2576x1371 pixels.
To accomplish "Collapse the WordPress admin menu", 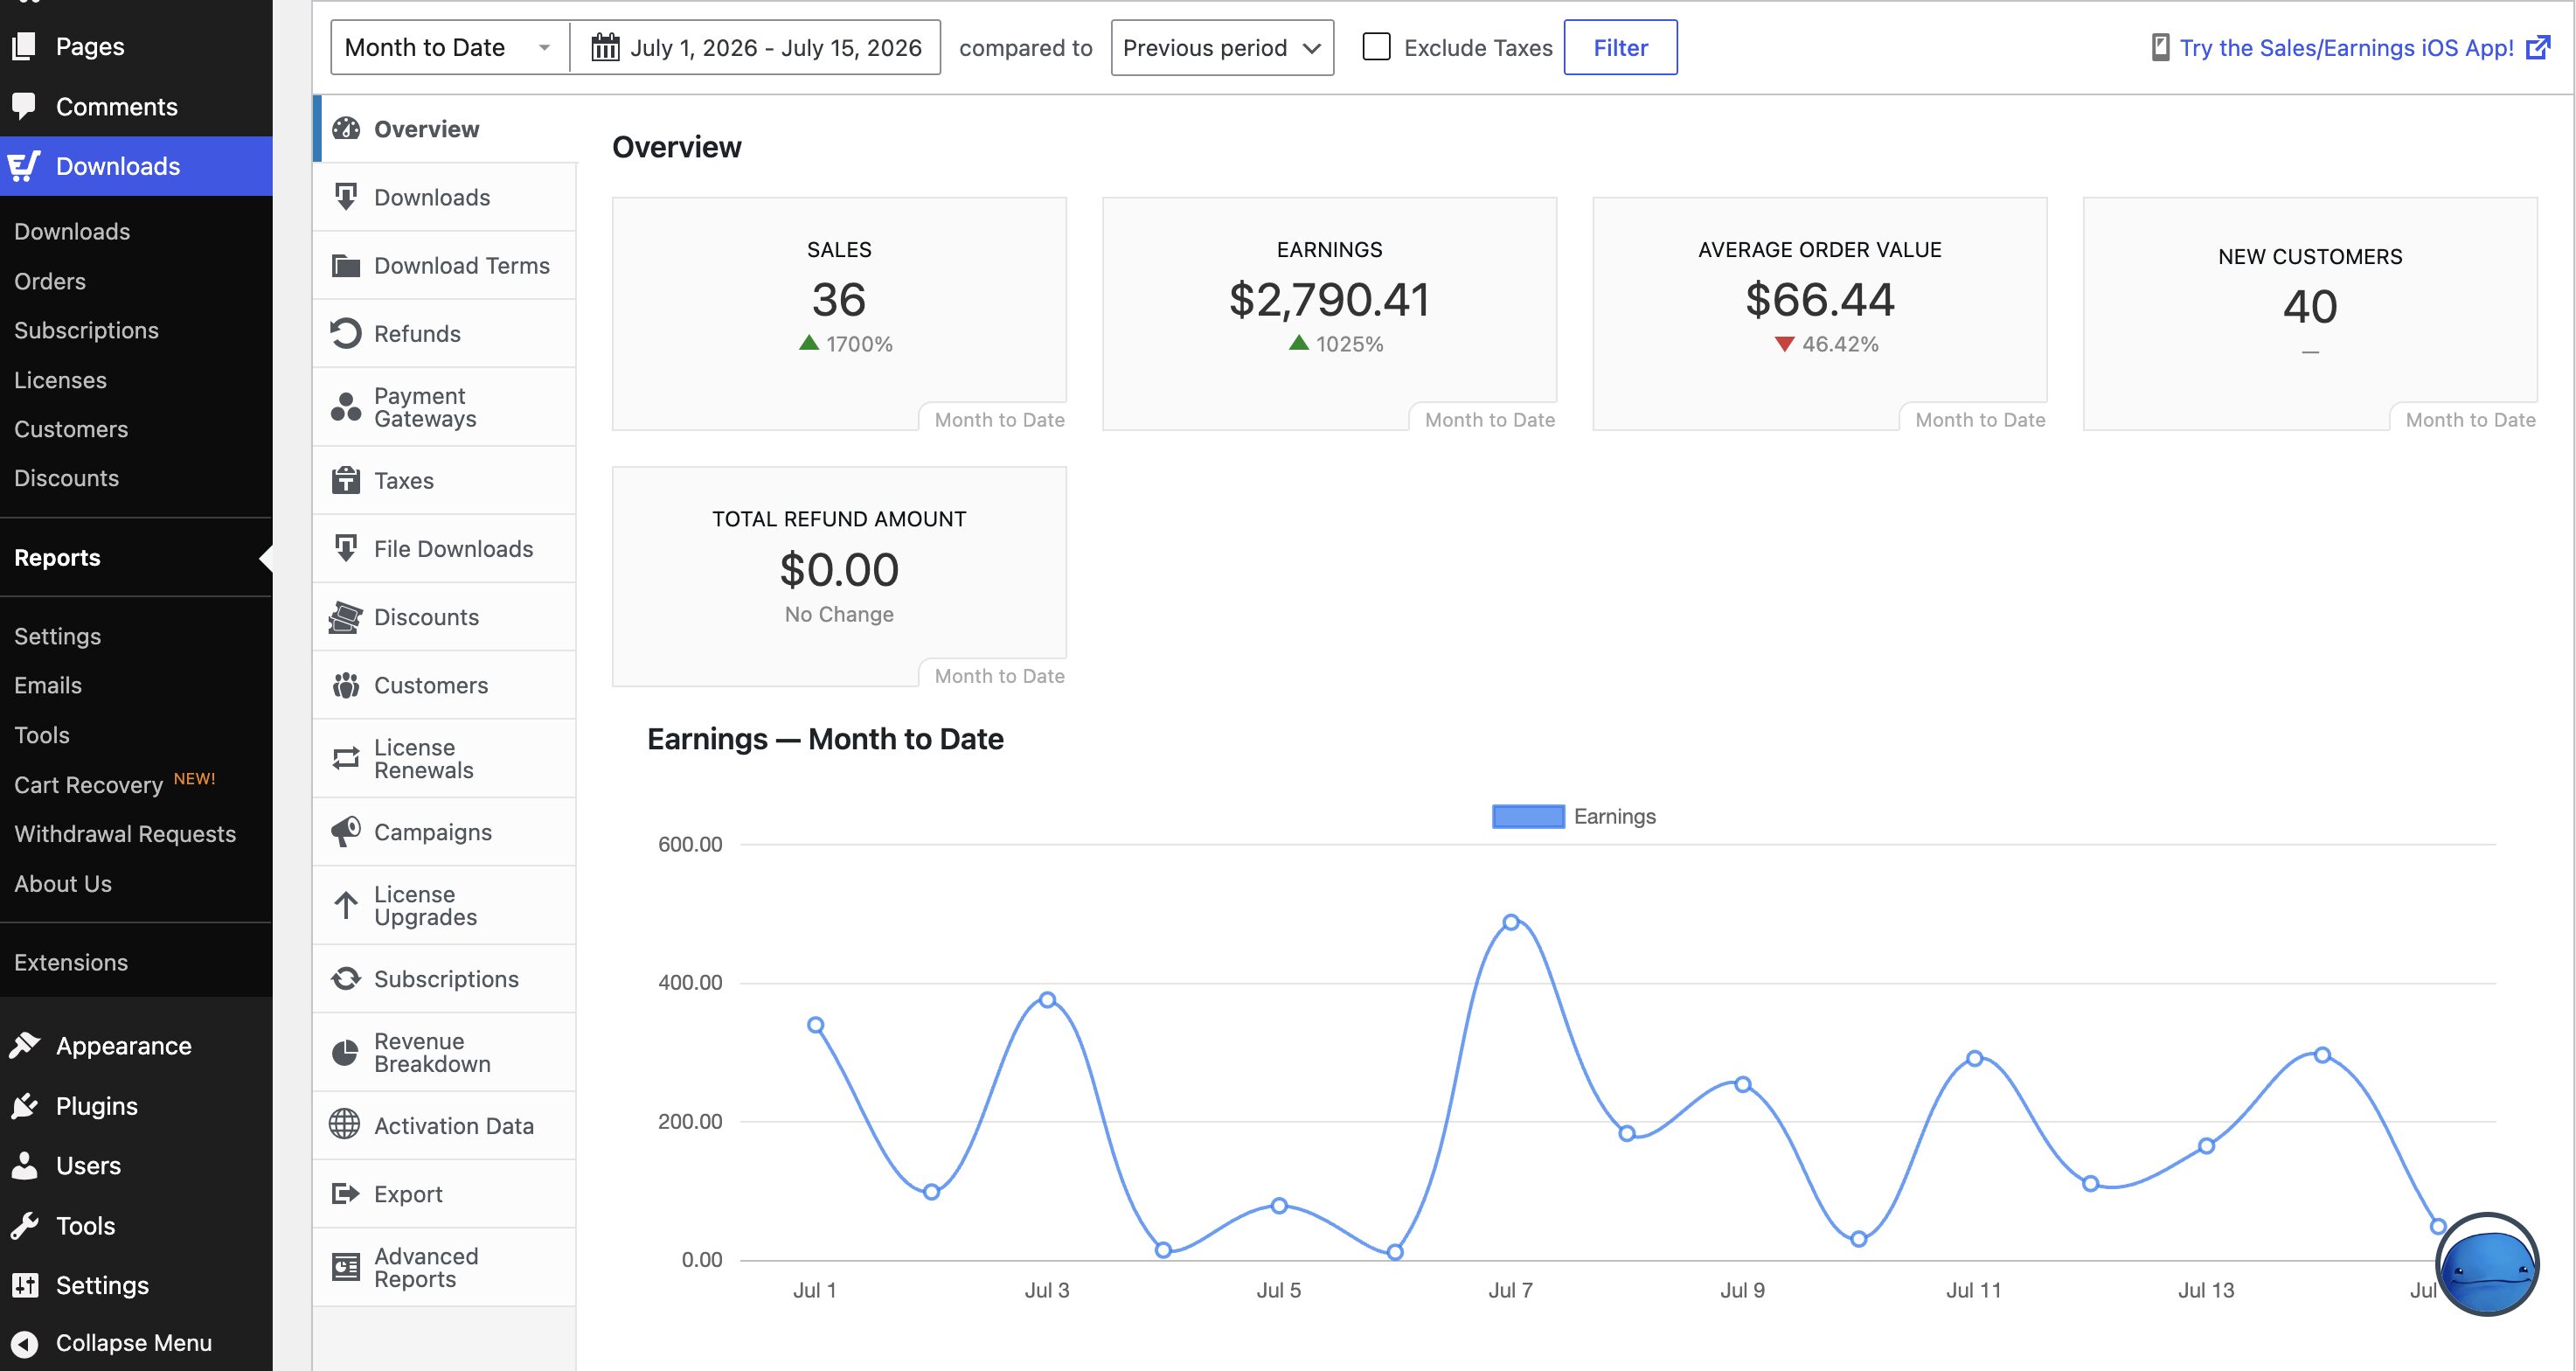I will pyautogui.click(x=112, y=1342).
